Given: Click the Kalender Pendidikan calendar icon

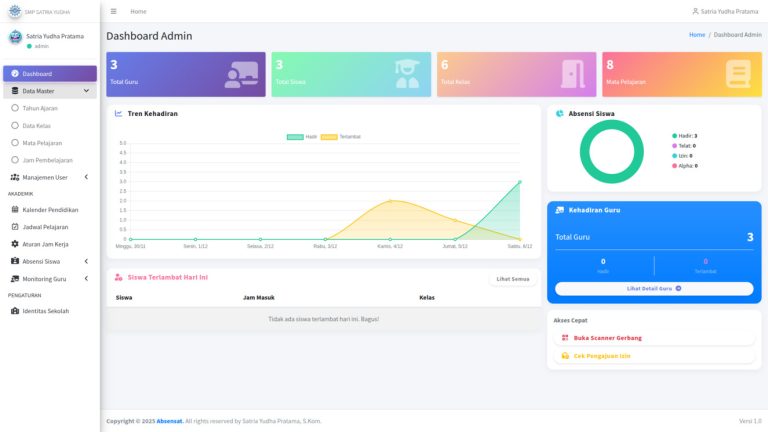Looking at the screenshot, I should (x=14, y=210).
